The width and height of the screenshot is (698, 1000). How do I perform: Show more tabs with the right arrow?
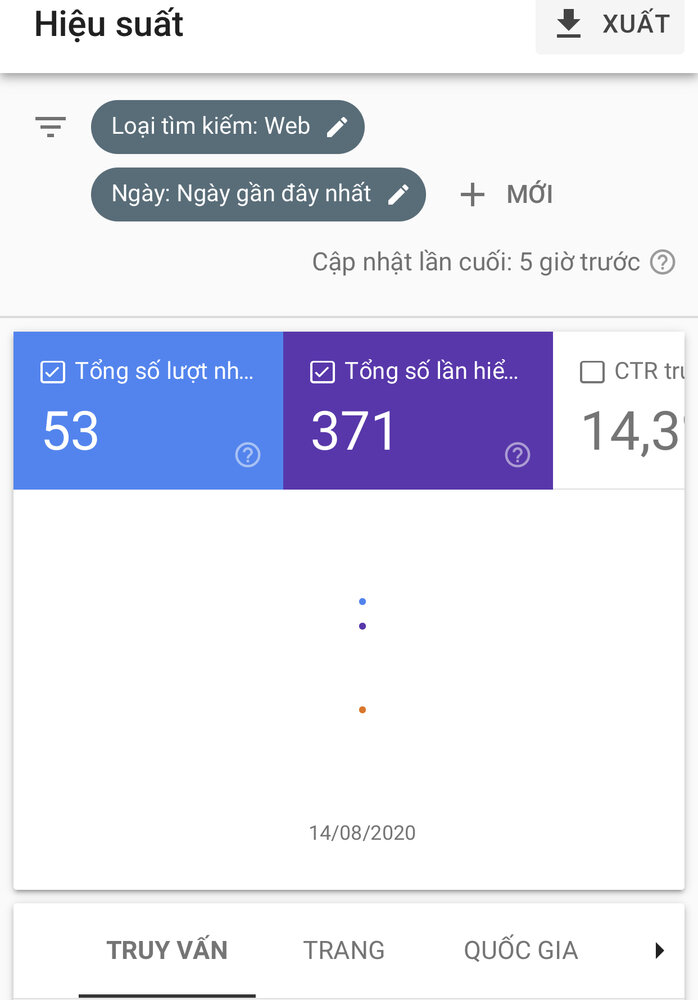tap(659, 950)
